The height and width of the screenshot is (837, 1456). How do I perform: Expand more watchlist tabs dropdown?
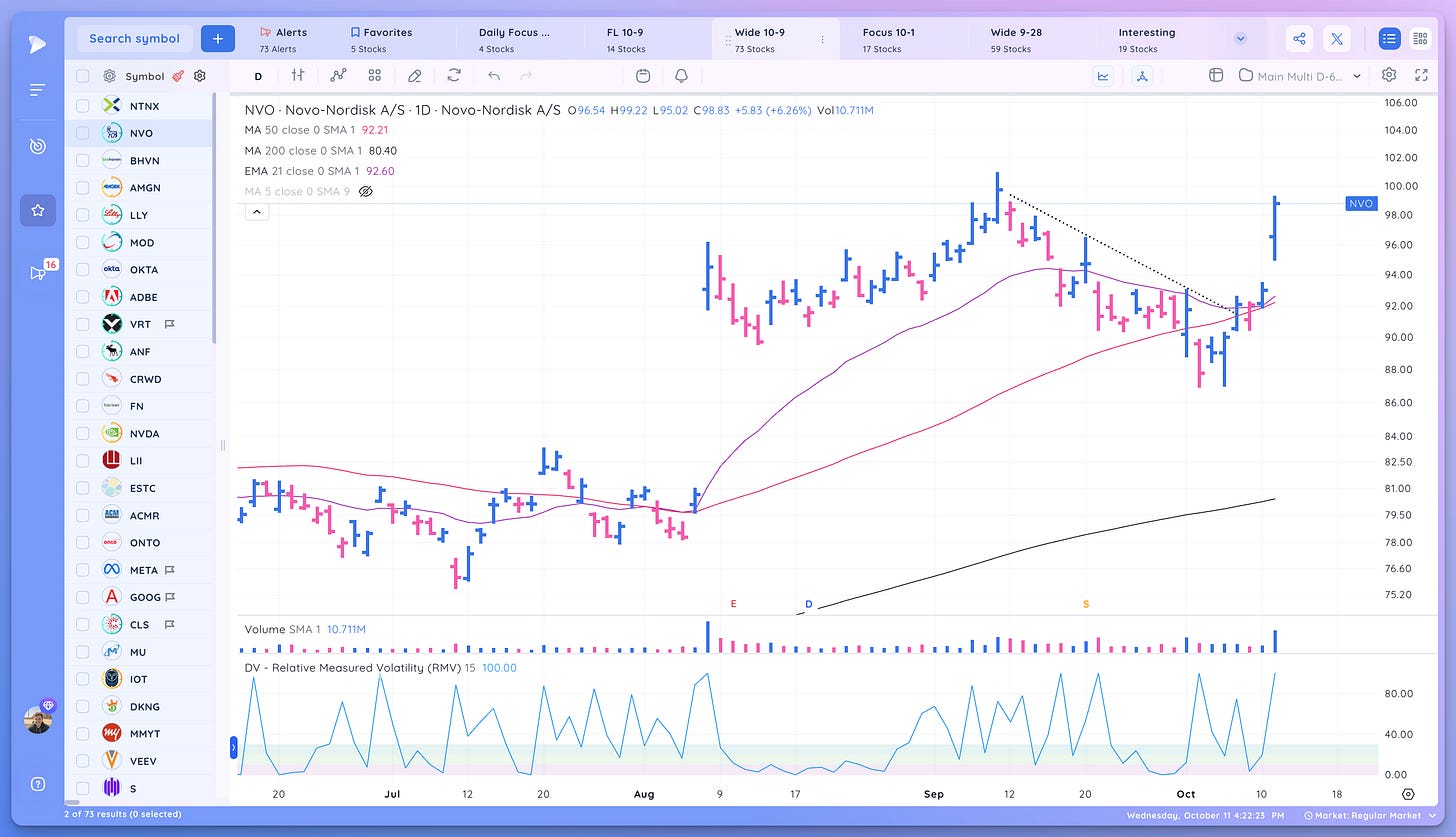tap(1240, 39)
